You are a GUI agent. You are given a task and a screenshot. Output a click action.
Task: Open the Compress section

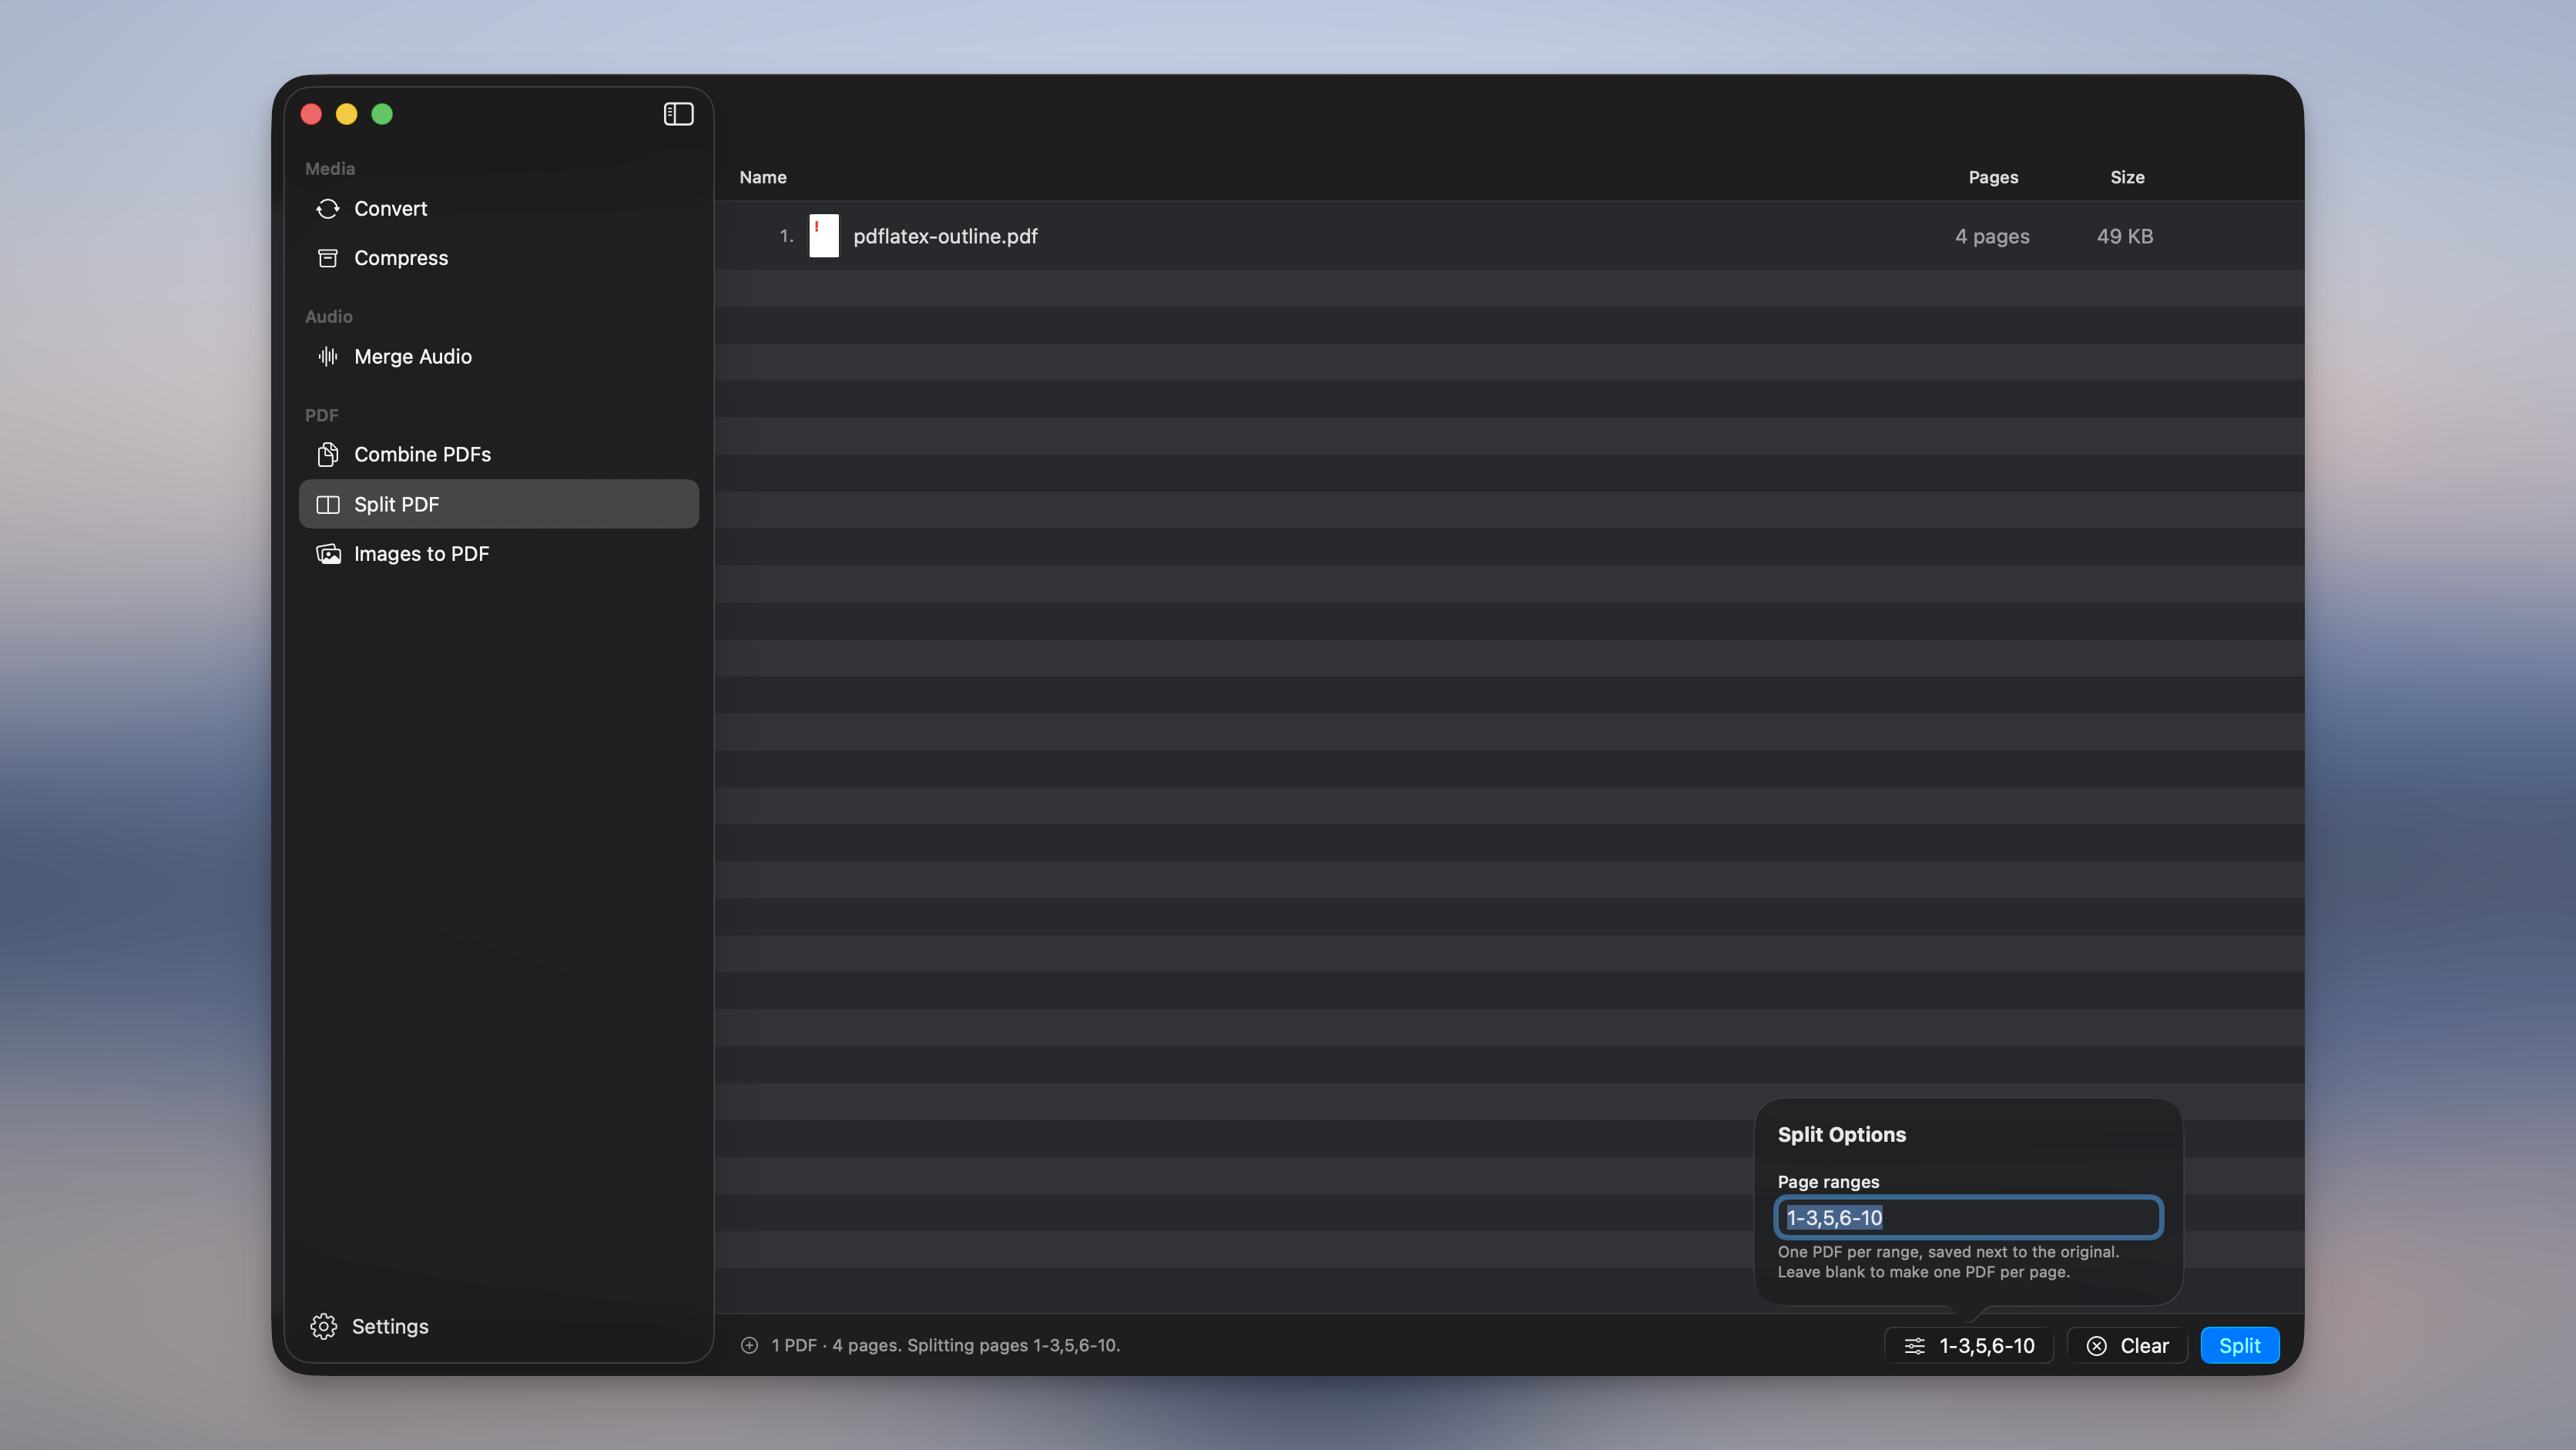pos(498,258)
